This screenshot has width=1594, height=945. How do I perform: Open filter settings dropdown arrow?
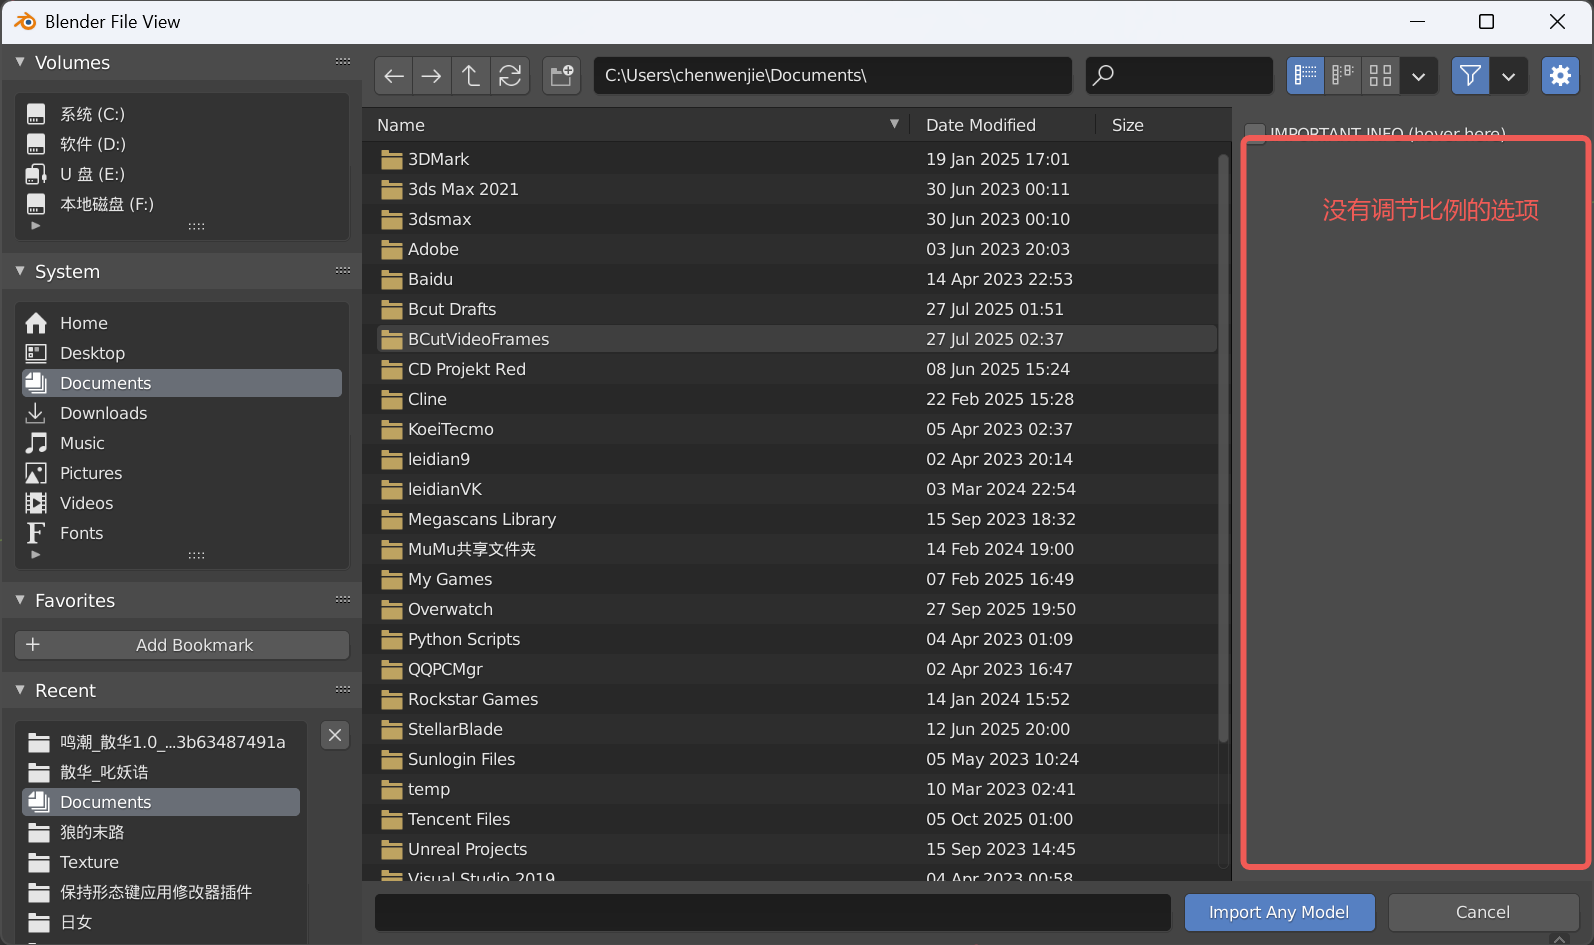pos(1509,76)
